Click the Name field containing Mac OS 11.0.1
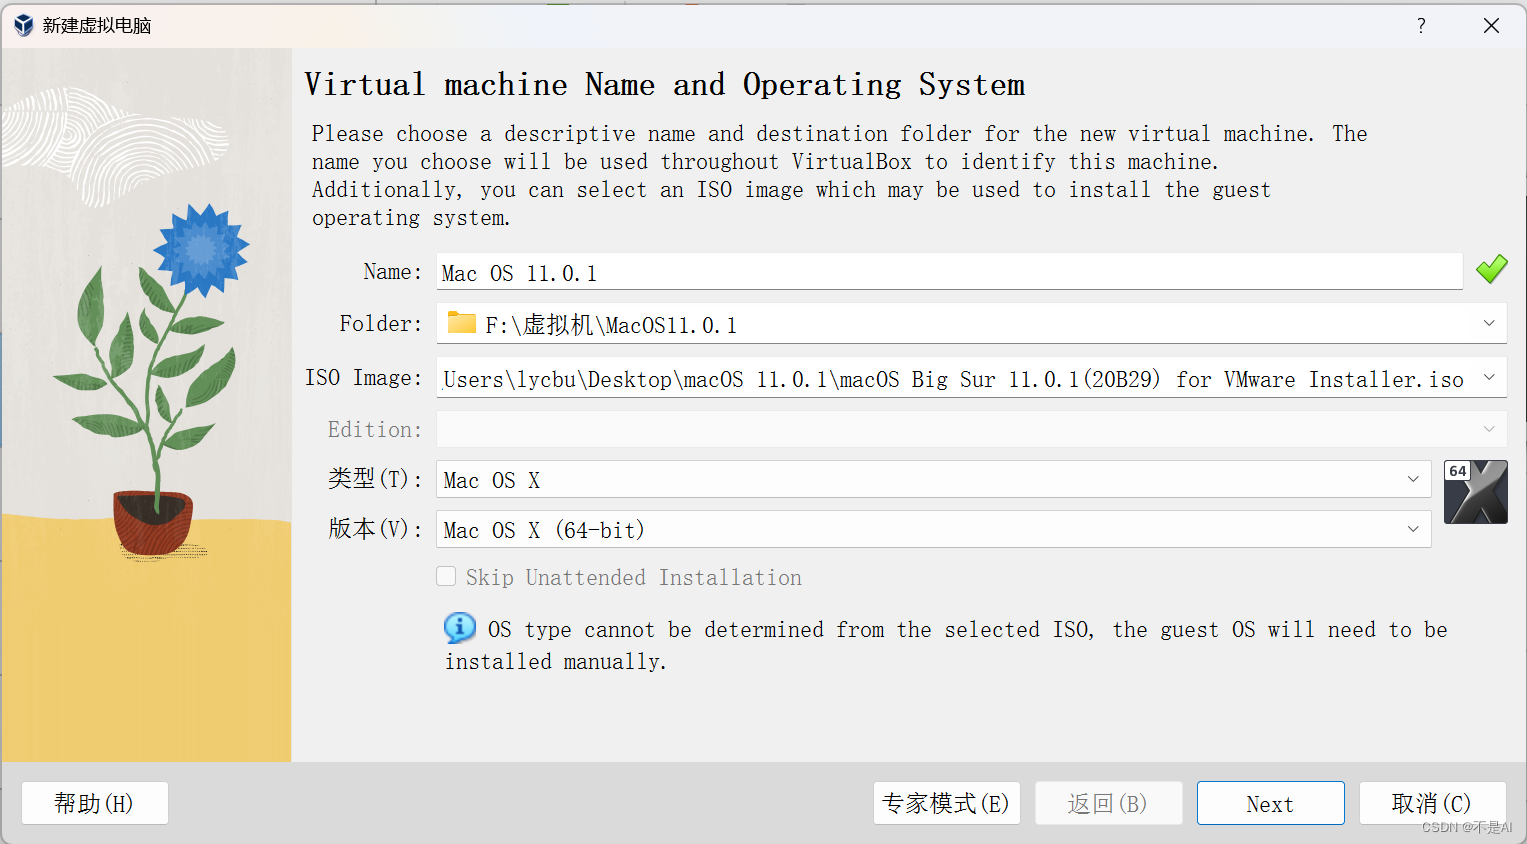The image size is (1527, 844). pyautogui.click(x=950, y=272)
